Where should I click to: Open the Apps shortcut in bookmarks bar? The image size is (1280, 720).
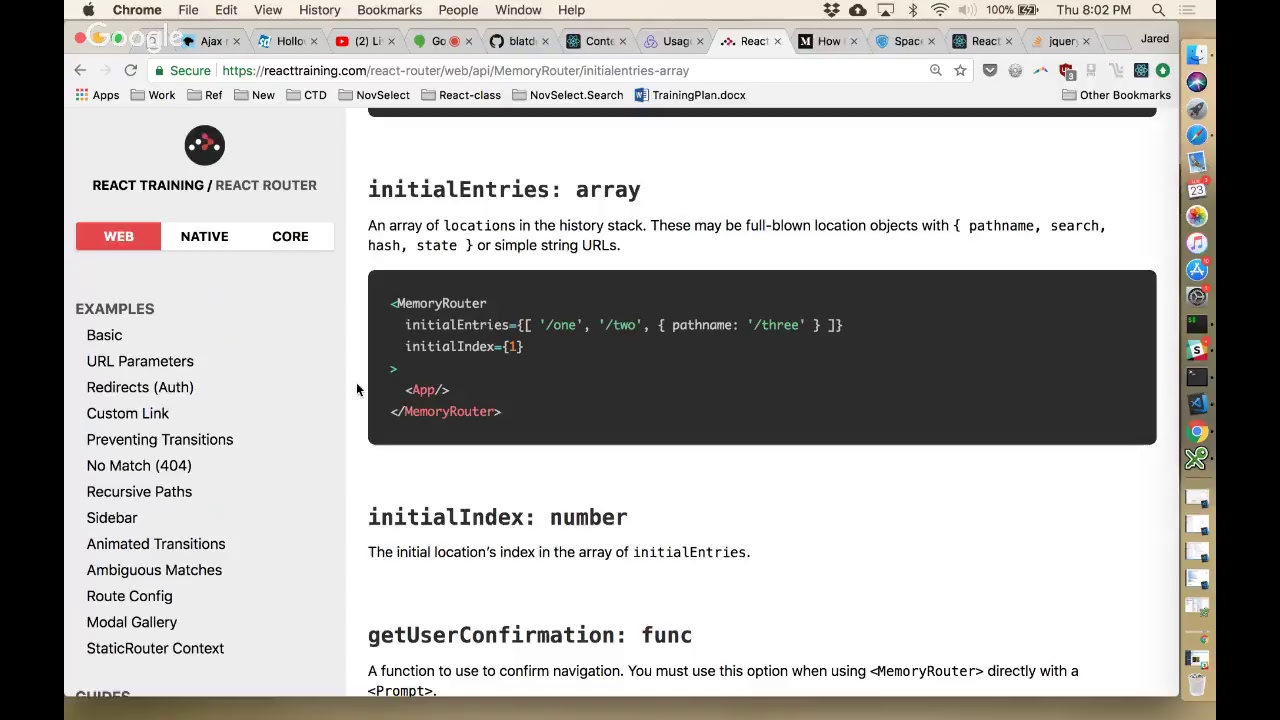point(97,95)
